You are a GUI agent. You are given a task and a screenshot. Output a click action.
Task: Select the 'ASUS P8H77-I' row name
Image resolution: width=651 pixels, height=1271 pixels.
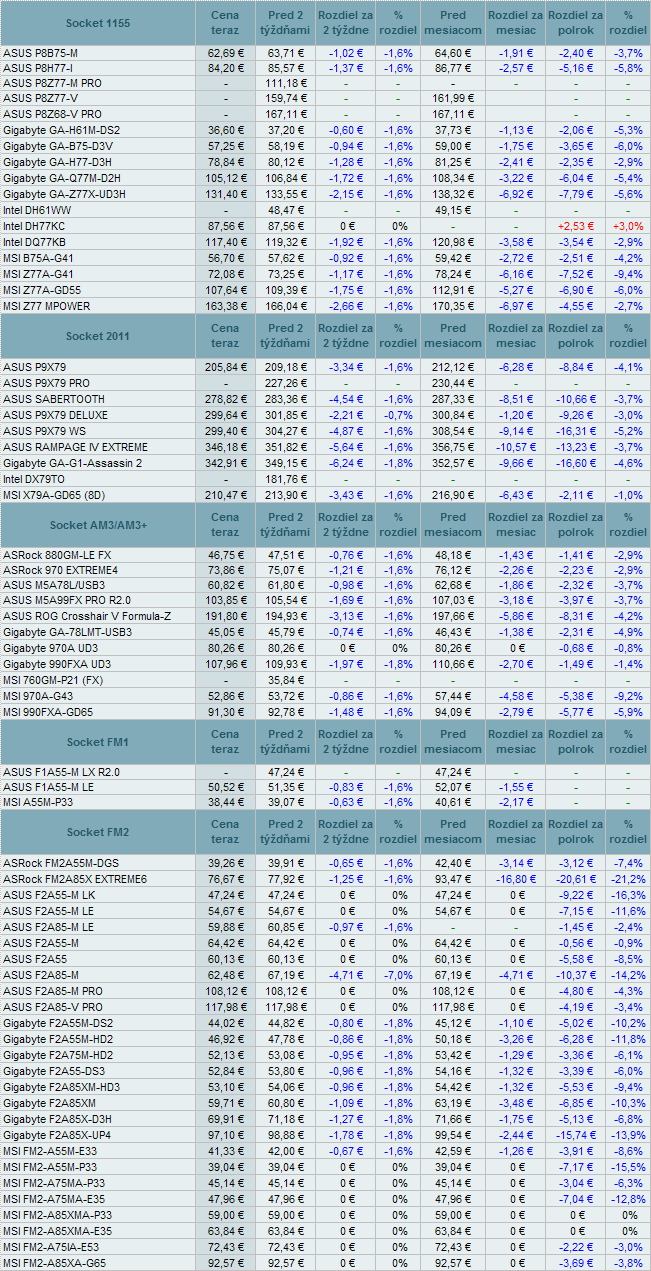pos(37,68)
